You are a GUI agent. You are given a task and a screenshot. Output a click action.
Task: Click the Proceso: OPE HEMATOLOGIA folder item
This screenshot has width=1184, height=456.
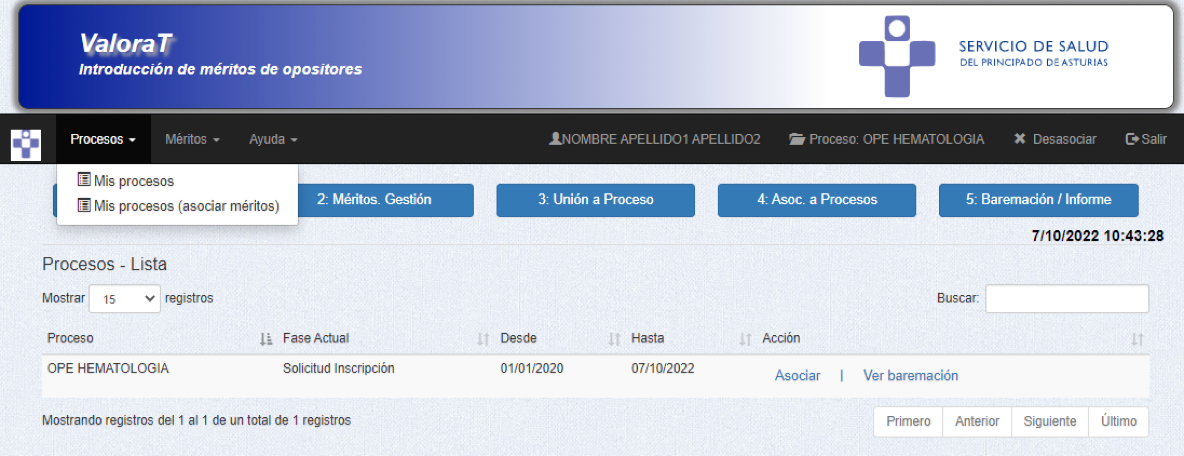pyautogui.click(x=886, y=140)
